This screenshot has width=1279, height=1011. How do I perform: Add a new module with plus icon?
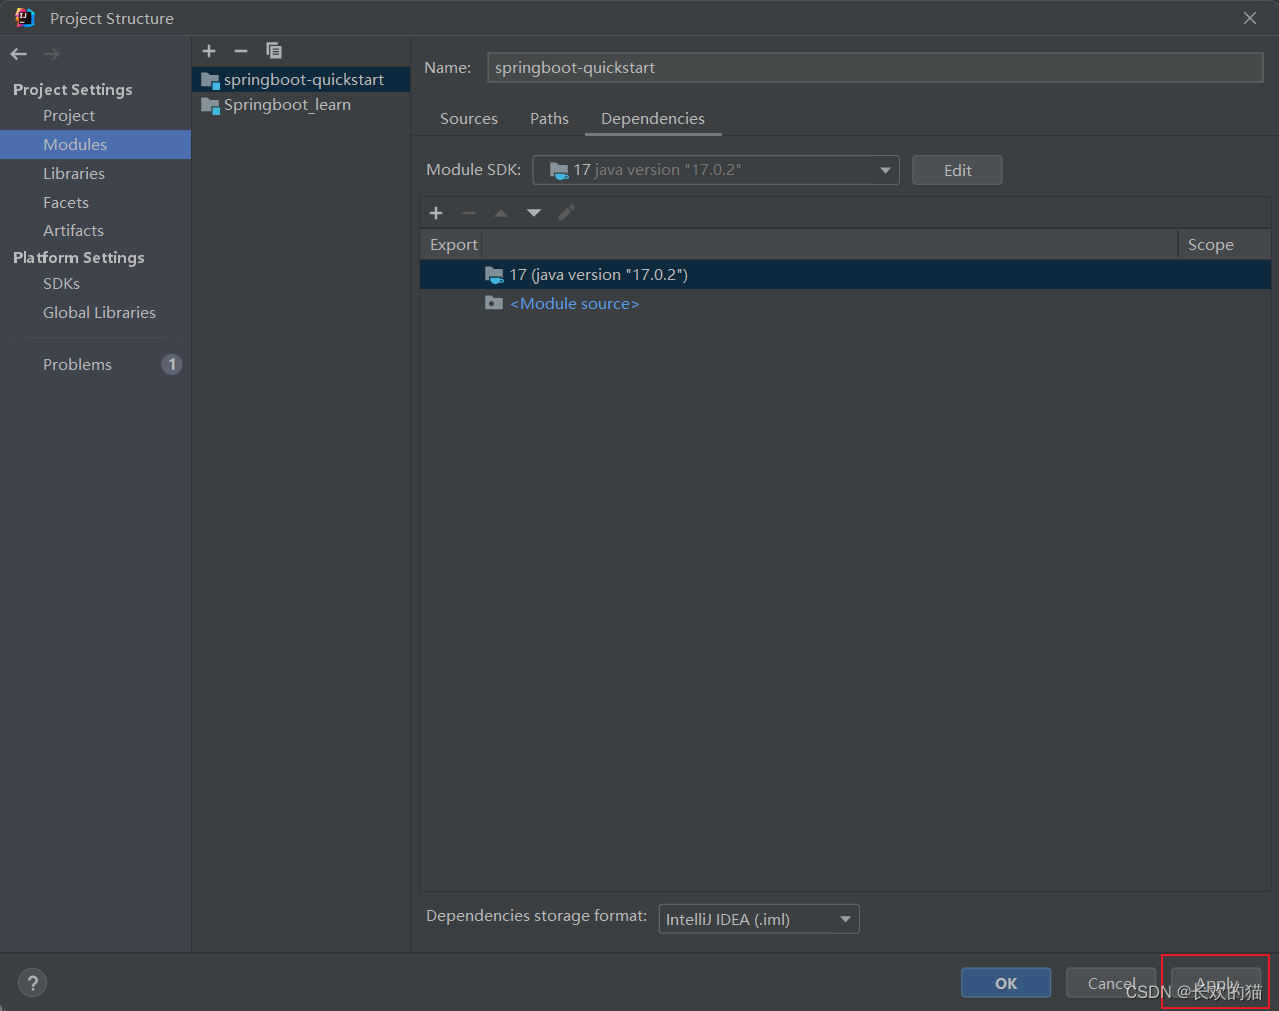[x=209, y=51]
